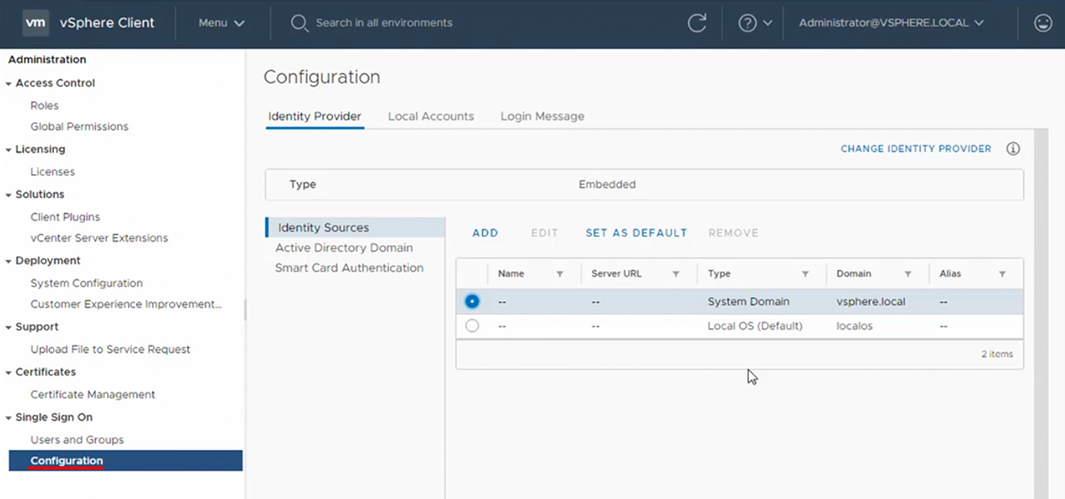1065x499 pixels.
Task: Switch to the Local Accounts tab
Action: [x=431, y=116]
